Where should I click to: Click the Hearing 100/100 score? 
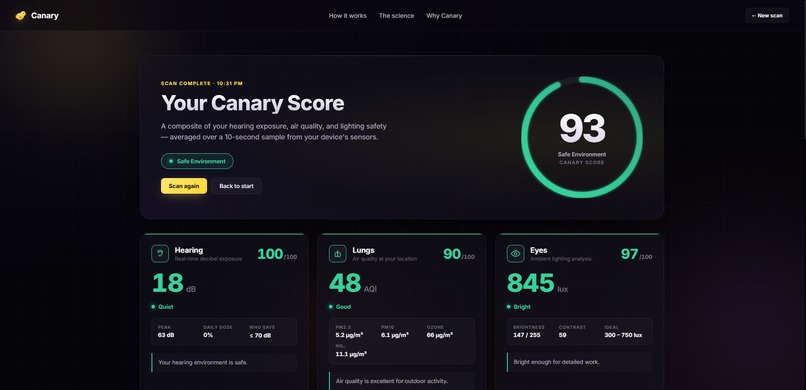tap(277, 254)
